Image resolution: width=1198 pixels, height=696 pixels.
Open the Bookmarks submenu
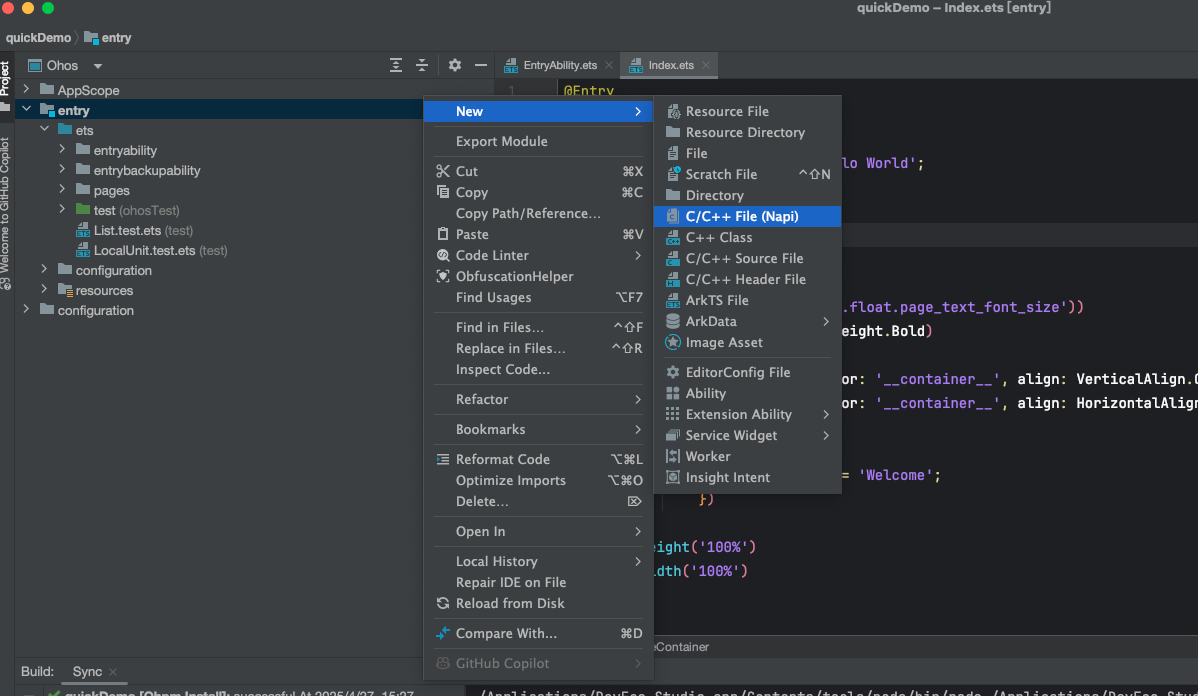tap(539, 429)
